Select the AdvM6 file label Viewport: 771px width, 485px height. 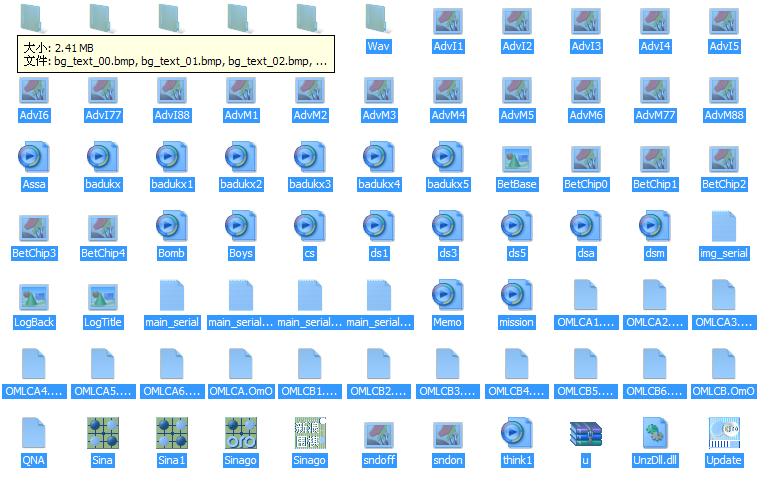point(586,115)
